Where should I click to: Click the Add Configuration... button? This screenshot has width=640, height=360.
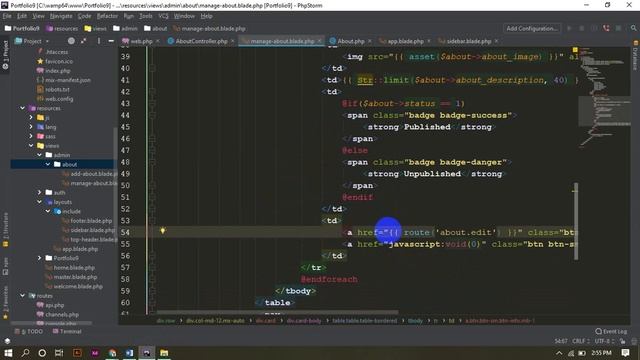(532, 28)
